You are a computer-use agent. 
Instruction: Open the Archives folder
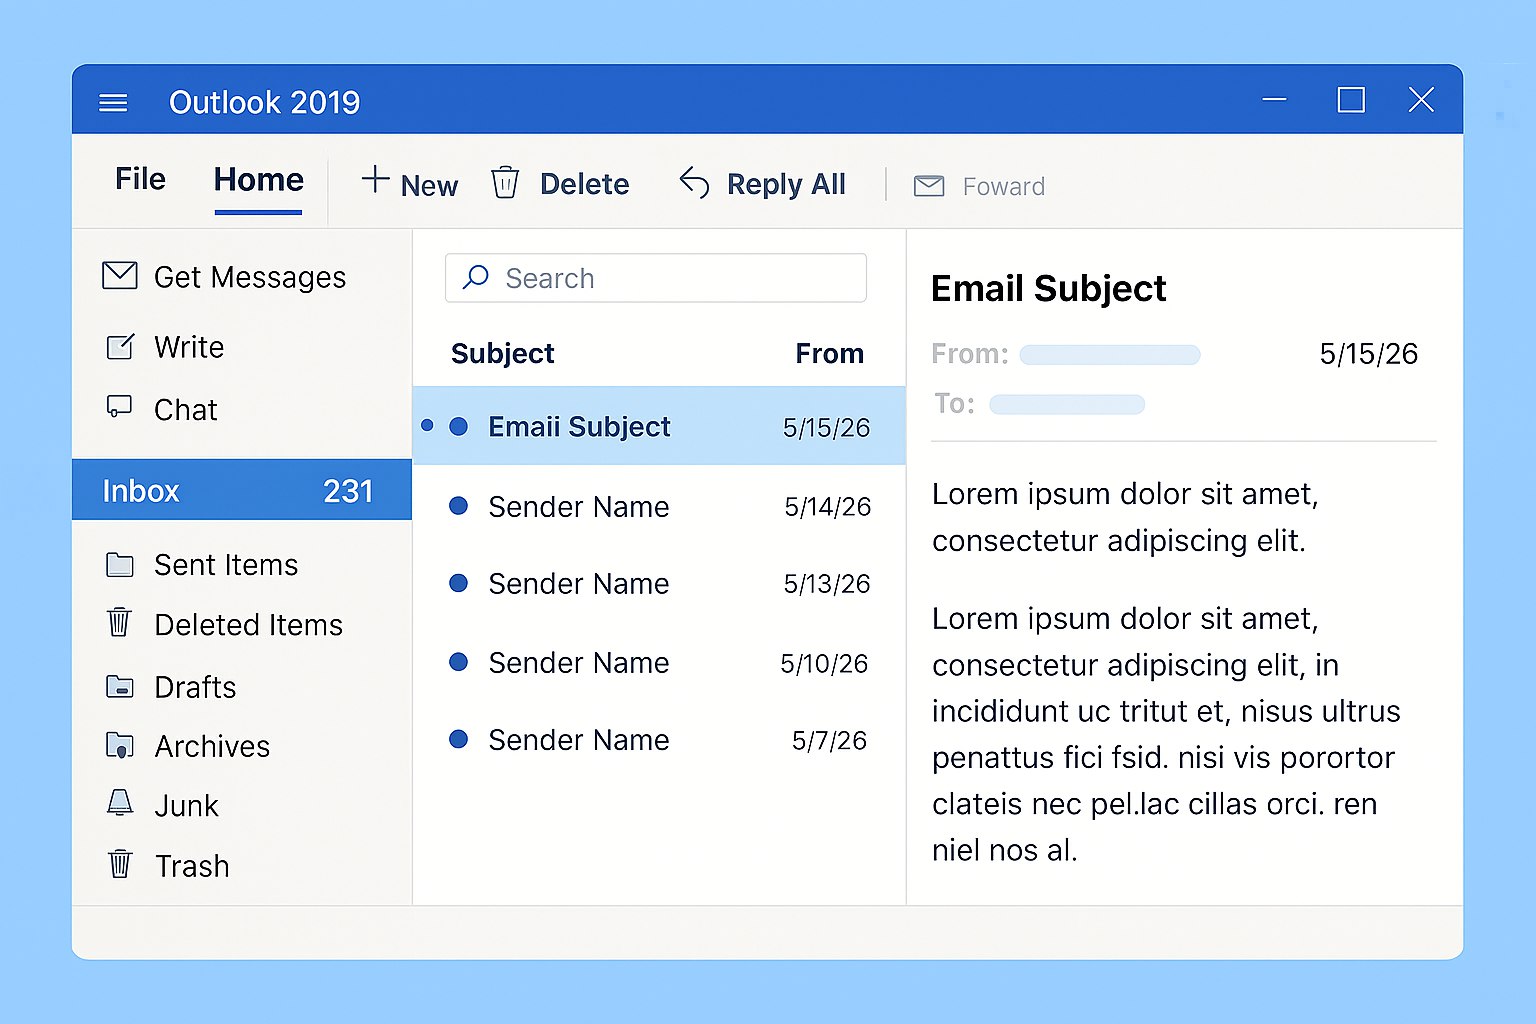tap(212, 745)
